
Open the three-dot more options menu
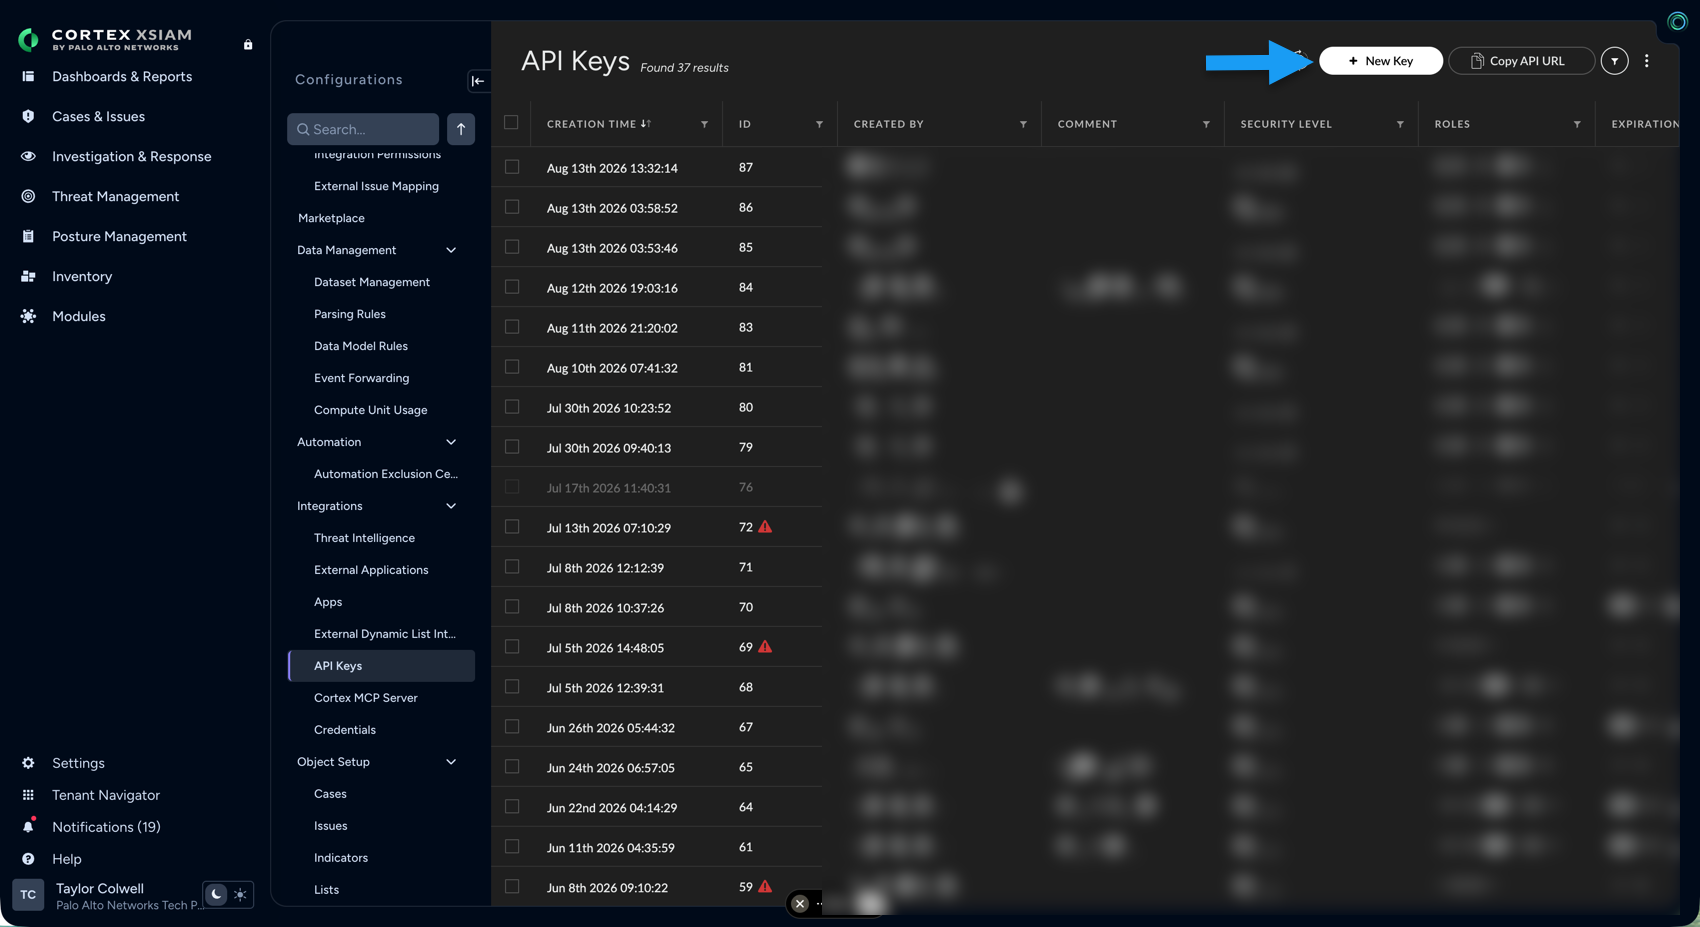click(1647, 61)
